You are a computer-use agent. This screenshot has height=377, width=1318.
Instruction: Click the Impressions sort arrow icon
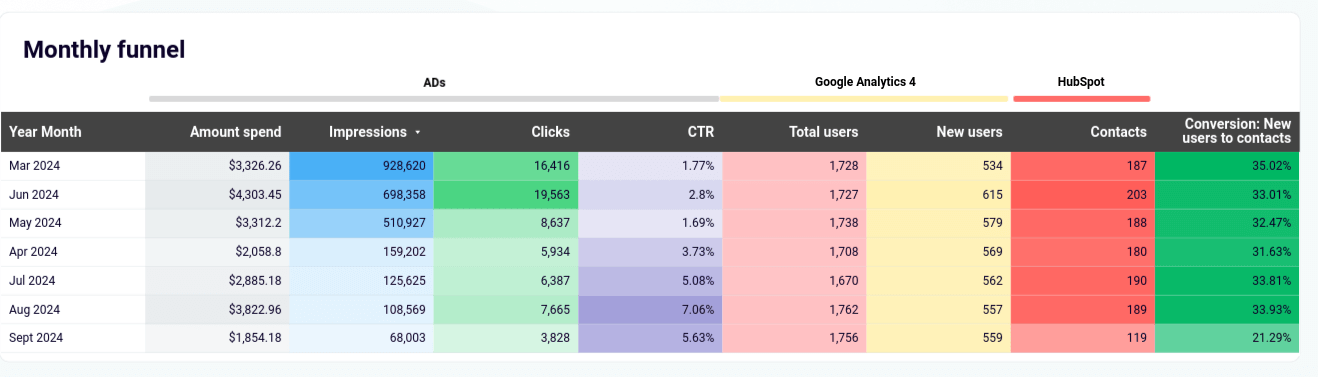pos(418,132)
